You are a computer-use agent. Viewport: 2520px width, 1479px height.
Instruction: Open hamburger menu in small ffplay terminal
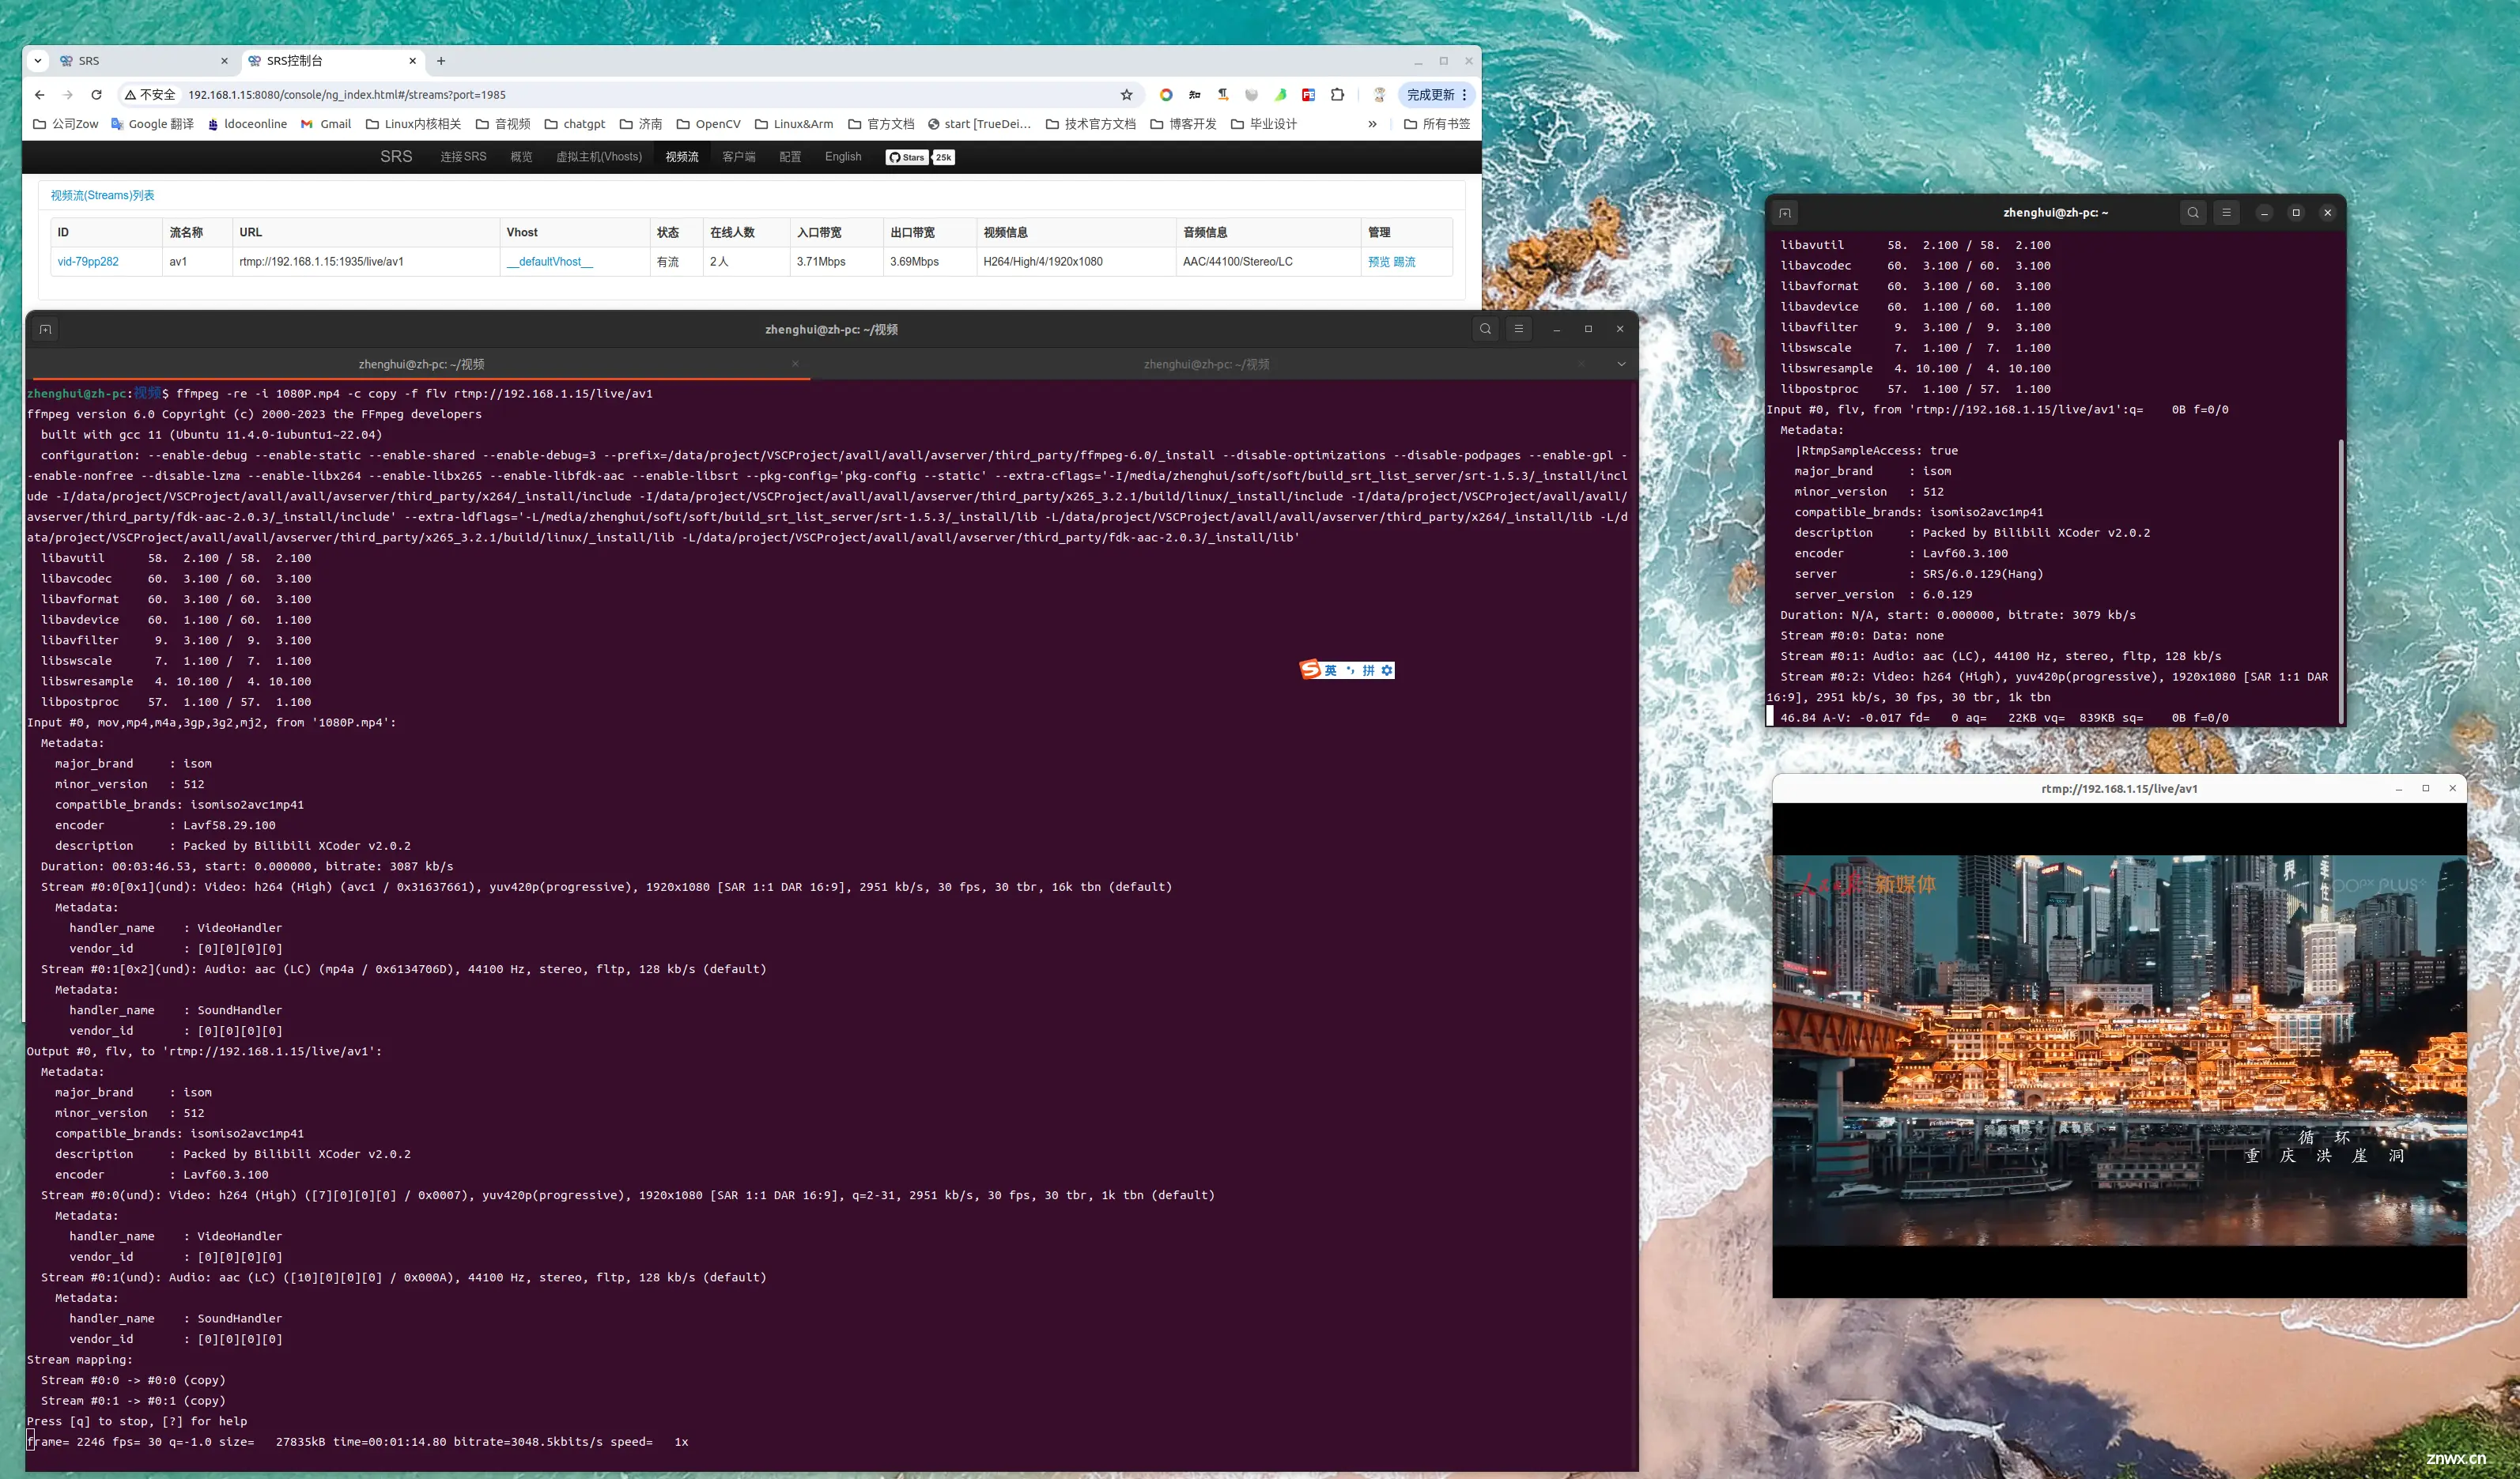2226,213
